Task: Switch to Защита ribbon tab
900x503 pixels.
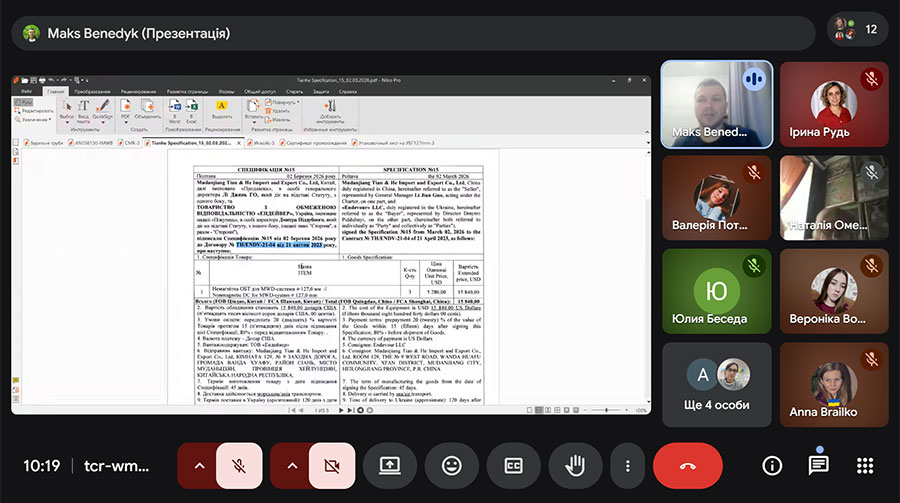Action: point(321,91)
